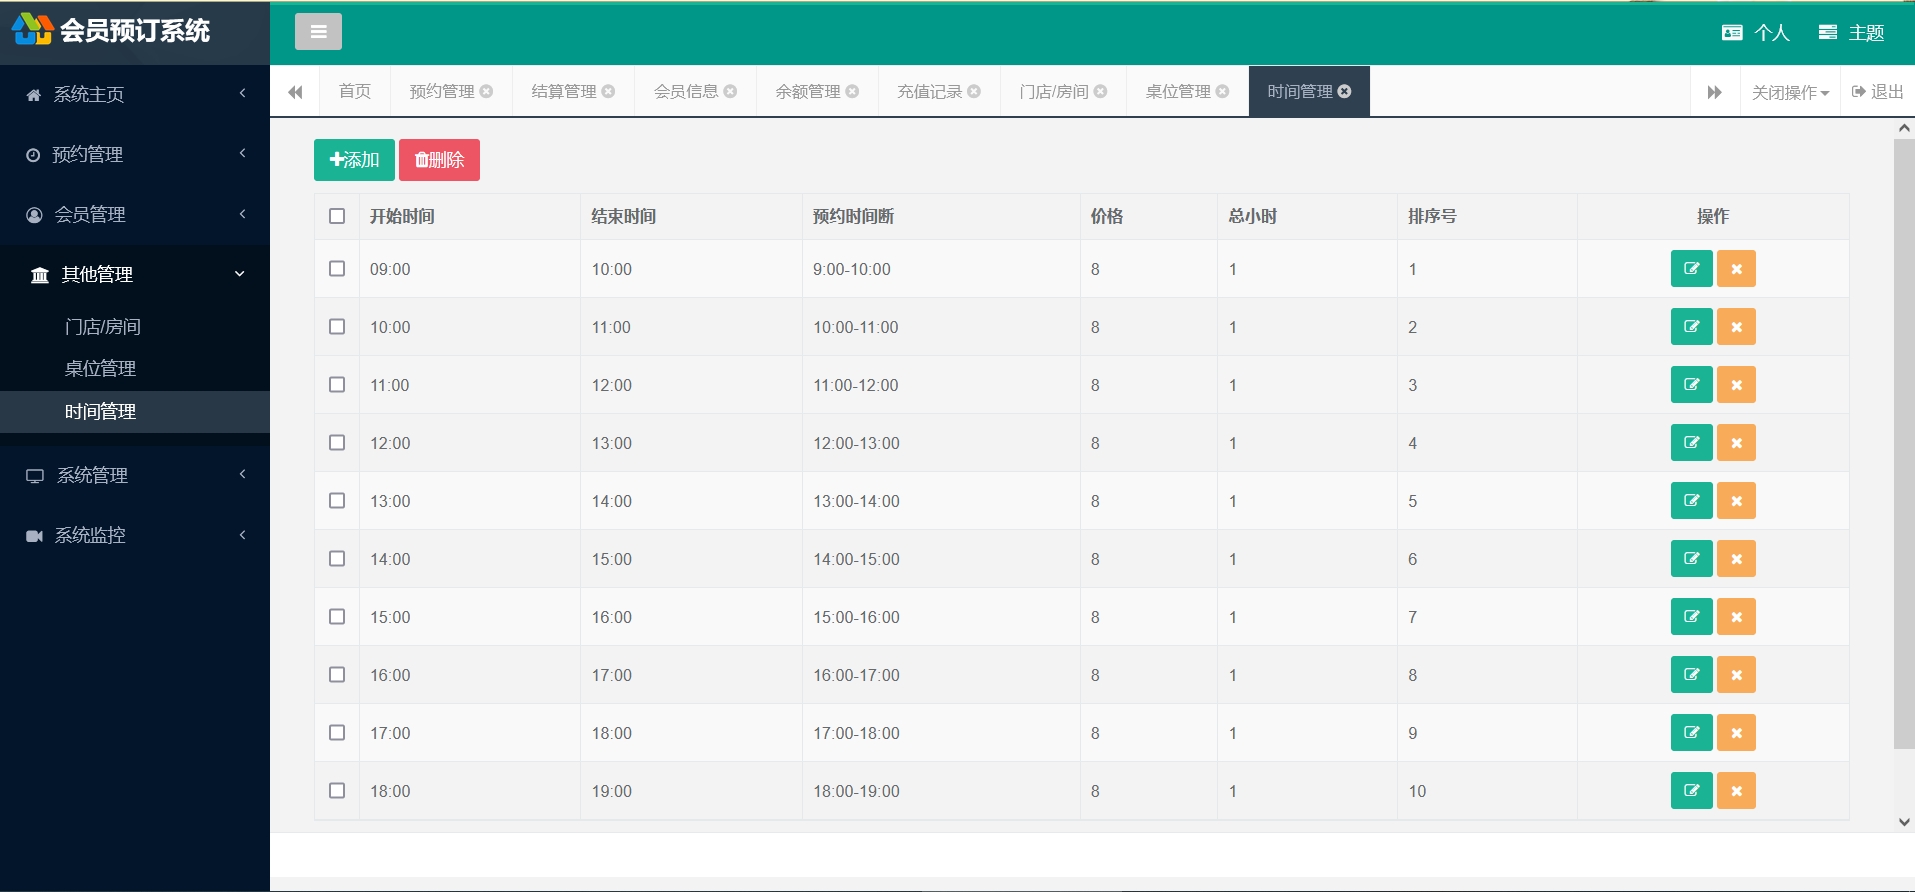Collapse the 其他管理 sidebar menu
The image size is (1915, 892).
[135, 274]
